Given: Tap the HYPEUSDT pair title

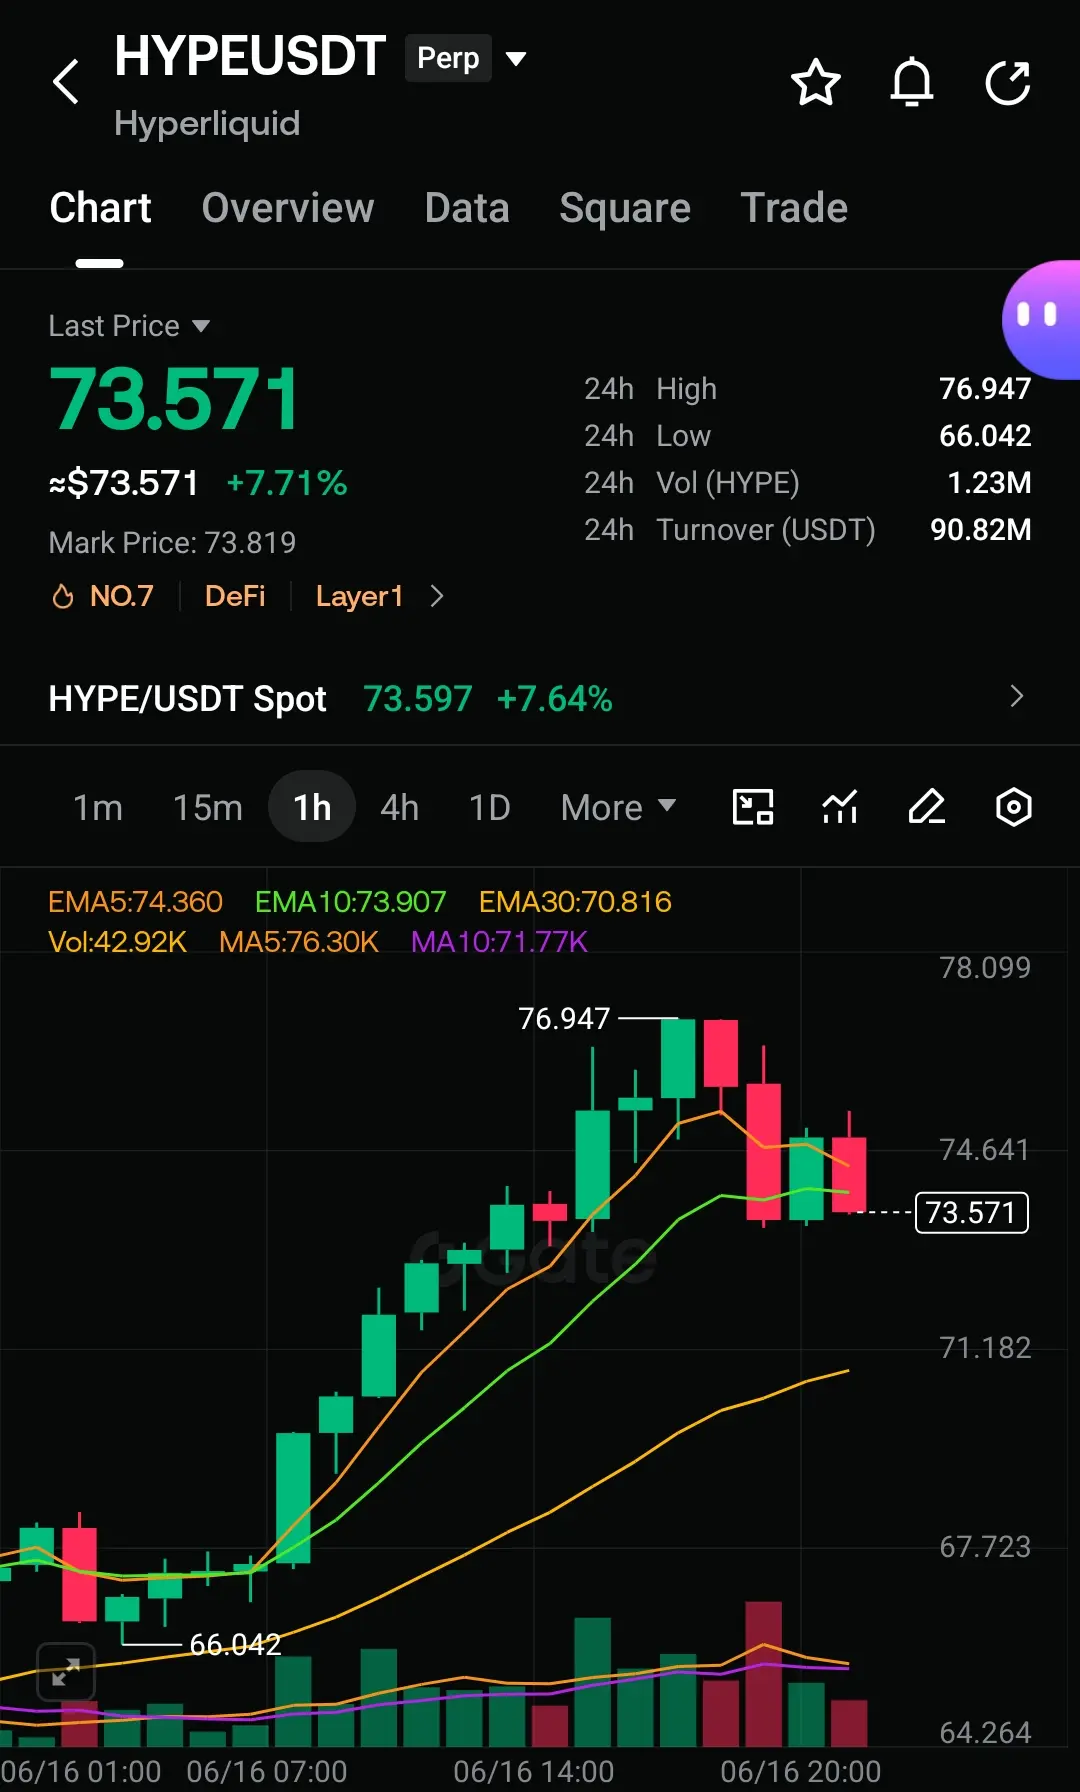Looking at the screenshot, I should [x=250, y=56].
